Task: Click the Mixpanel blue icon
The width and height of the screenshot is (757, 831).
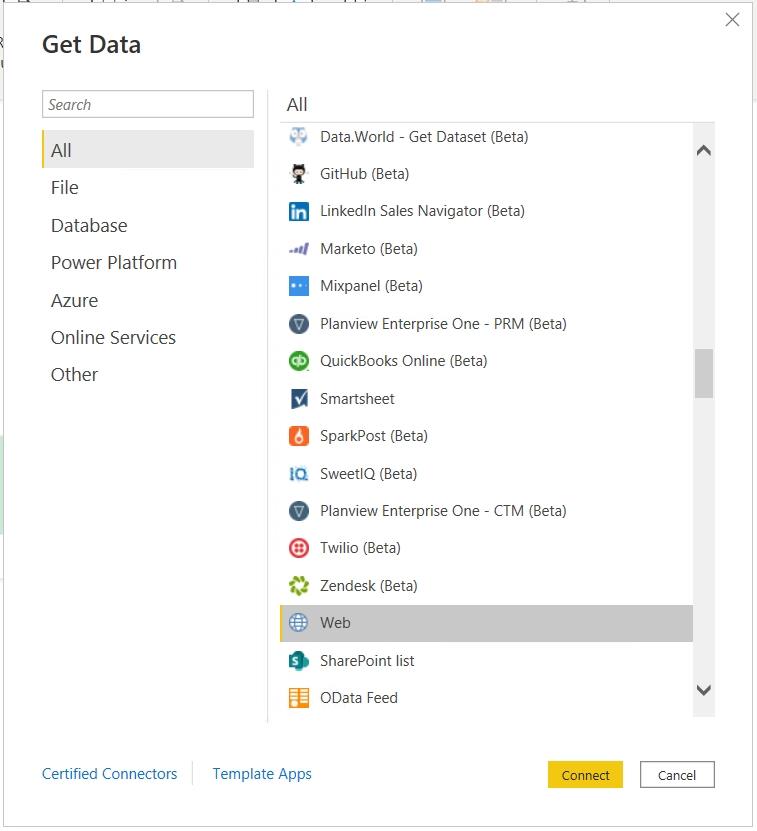Action: tap(298, 286)
